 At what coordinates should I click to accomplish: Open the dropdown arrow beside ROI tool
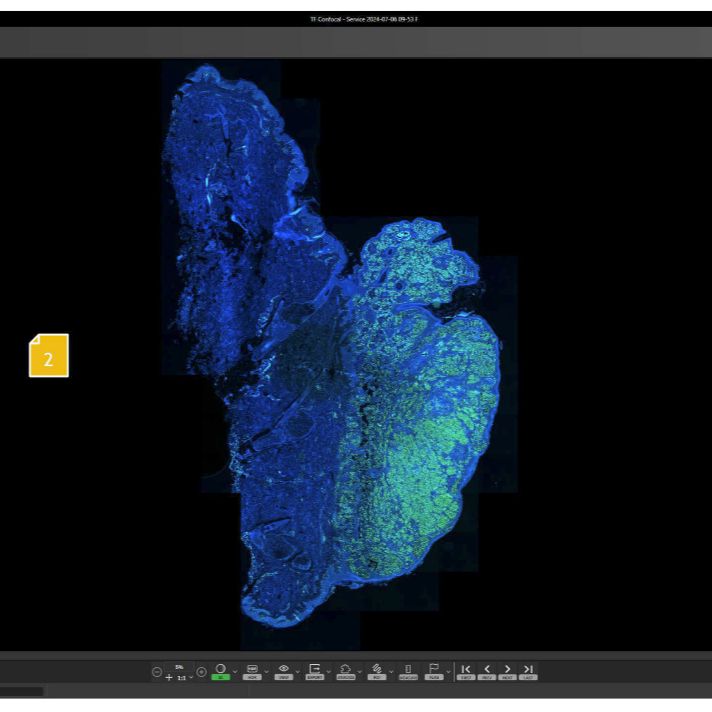point(391,671)
